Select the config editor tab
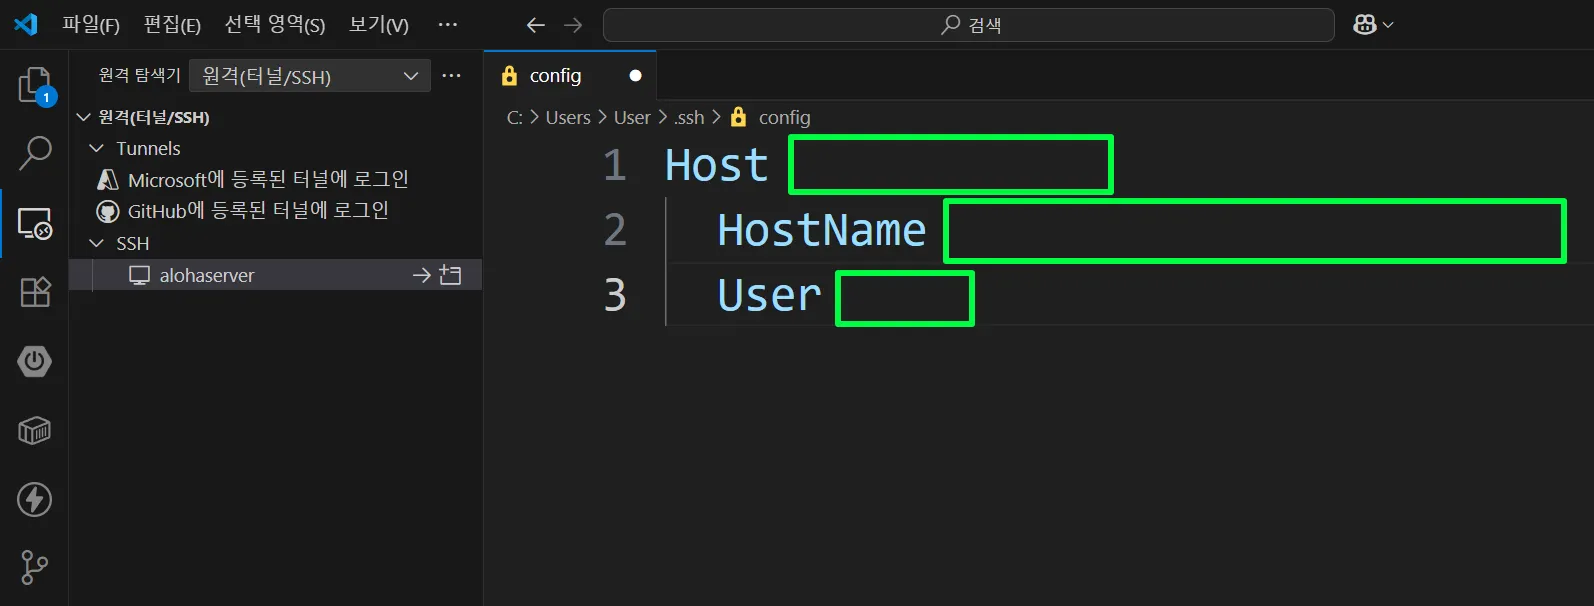The height and width of the screenshot is (606, 1594). point(570,76)
